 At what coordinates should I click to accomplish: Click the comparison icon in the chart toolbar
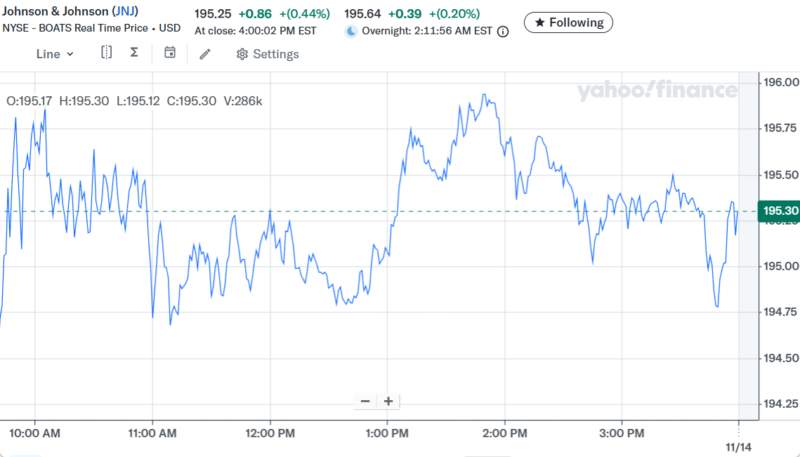[106, 53]
